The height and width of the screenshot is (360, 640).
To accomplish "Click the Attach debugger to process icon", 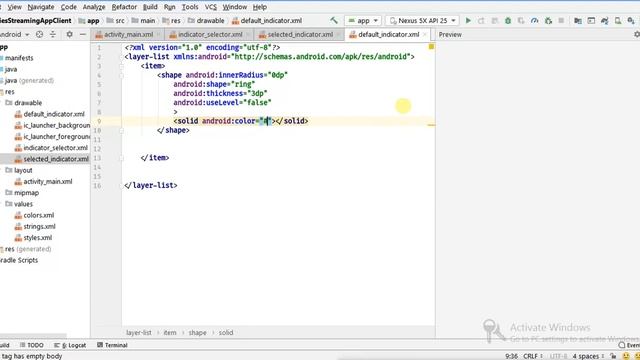I will (548, 20).
